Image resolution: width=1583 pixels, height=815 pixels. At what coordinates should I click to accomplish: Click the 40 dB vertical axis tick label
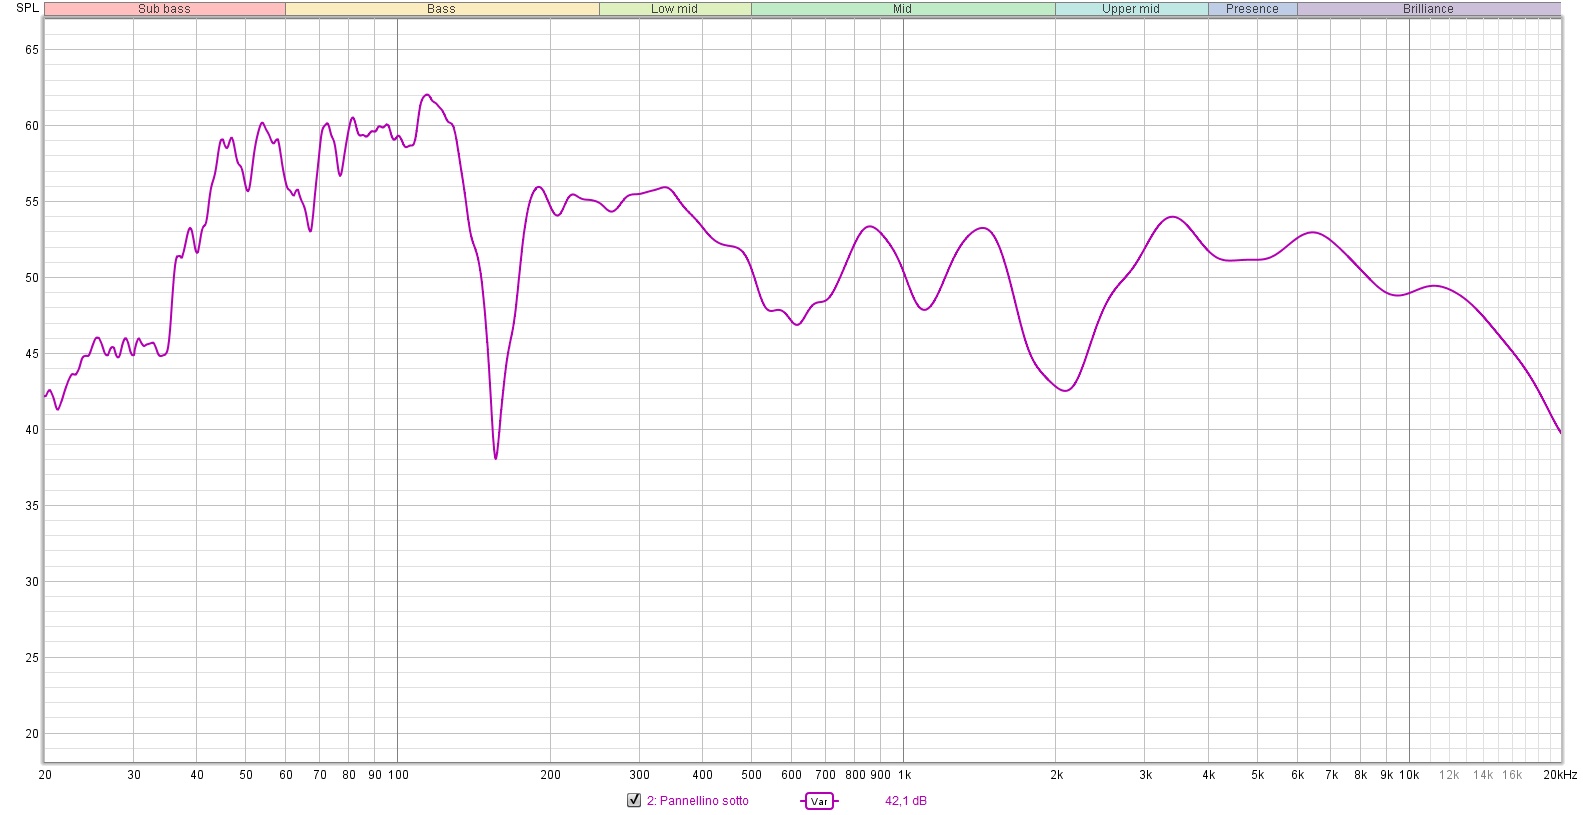tap(32, 430)
